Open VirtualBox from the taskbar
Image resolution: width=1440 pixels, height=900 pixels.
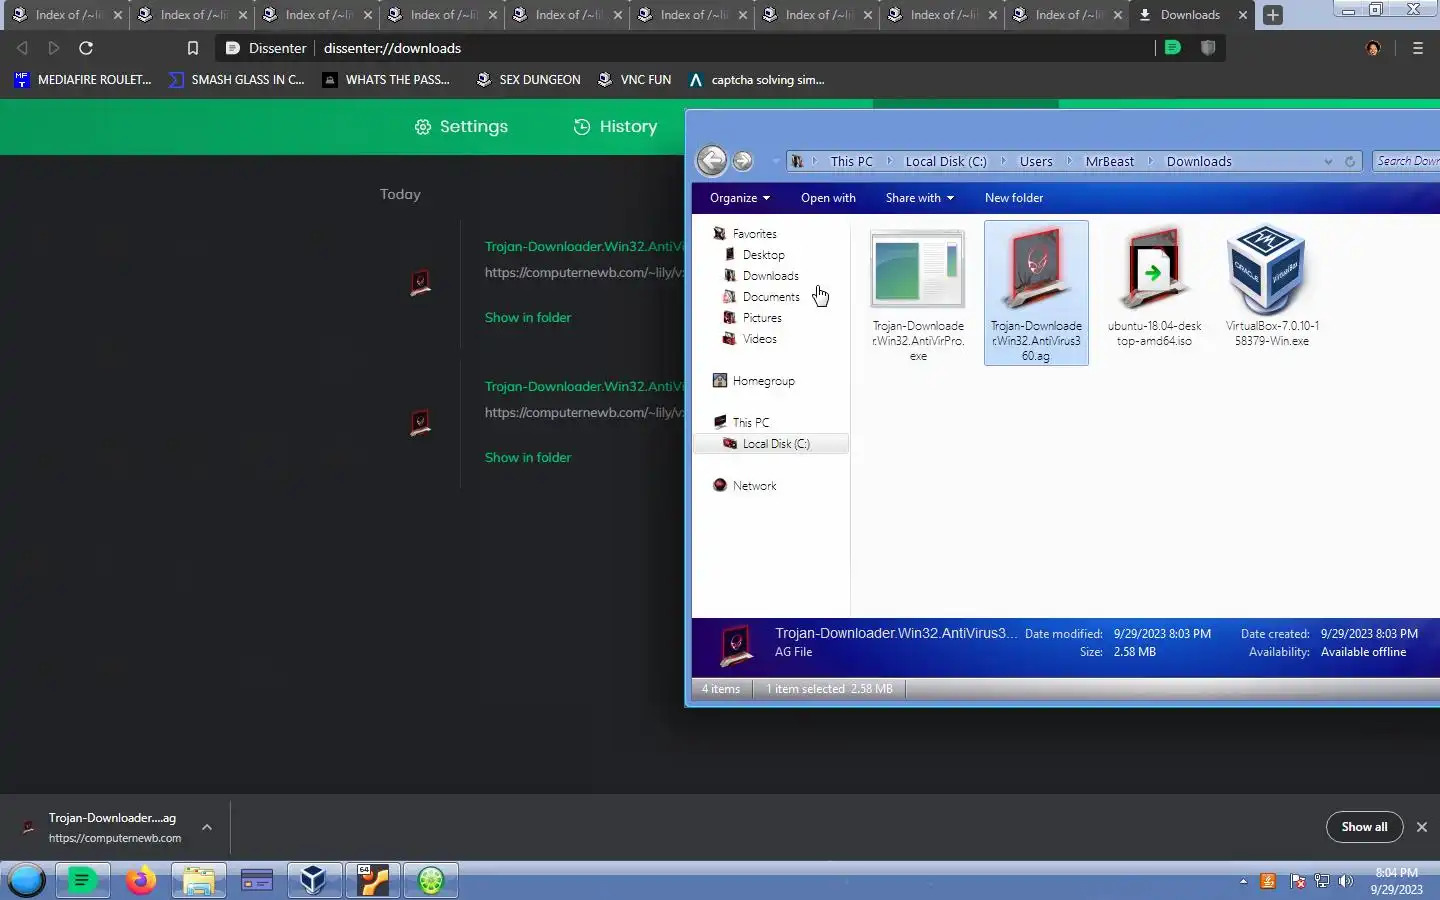tap(313, 880)
